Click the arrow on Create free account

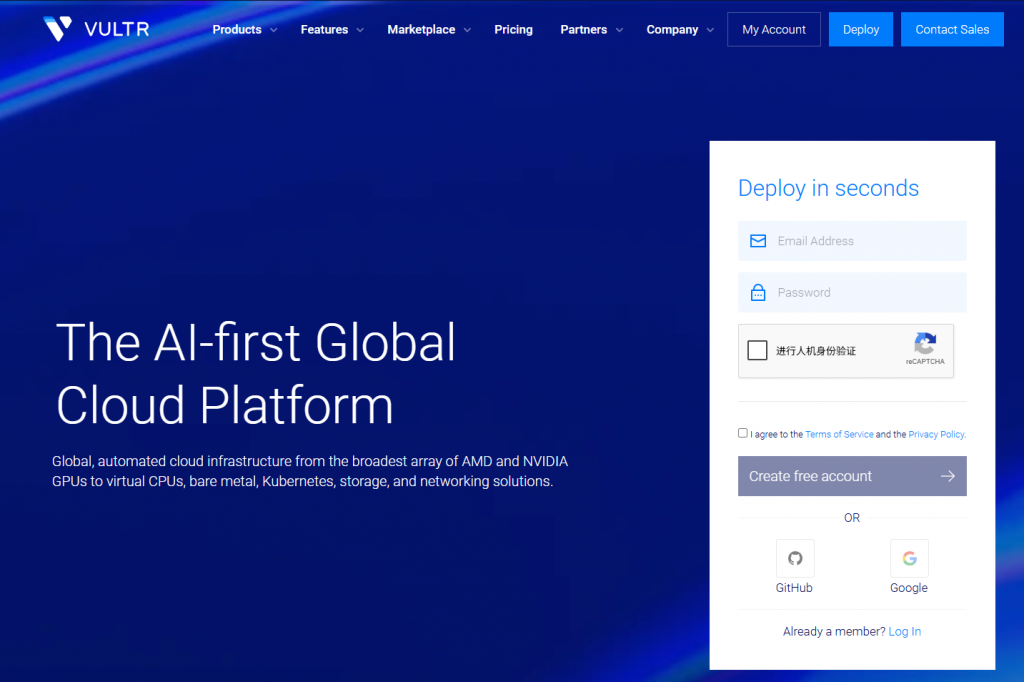948,476
